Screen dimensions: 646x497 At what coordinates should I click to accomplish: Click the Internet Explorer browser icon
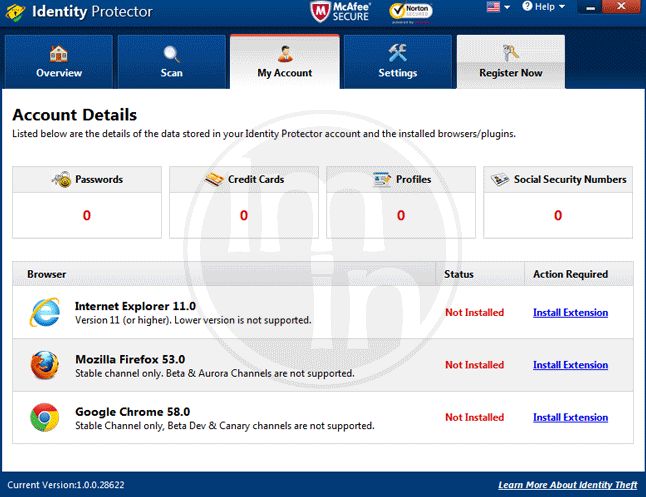44,313
